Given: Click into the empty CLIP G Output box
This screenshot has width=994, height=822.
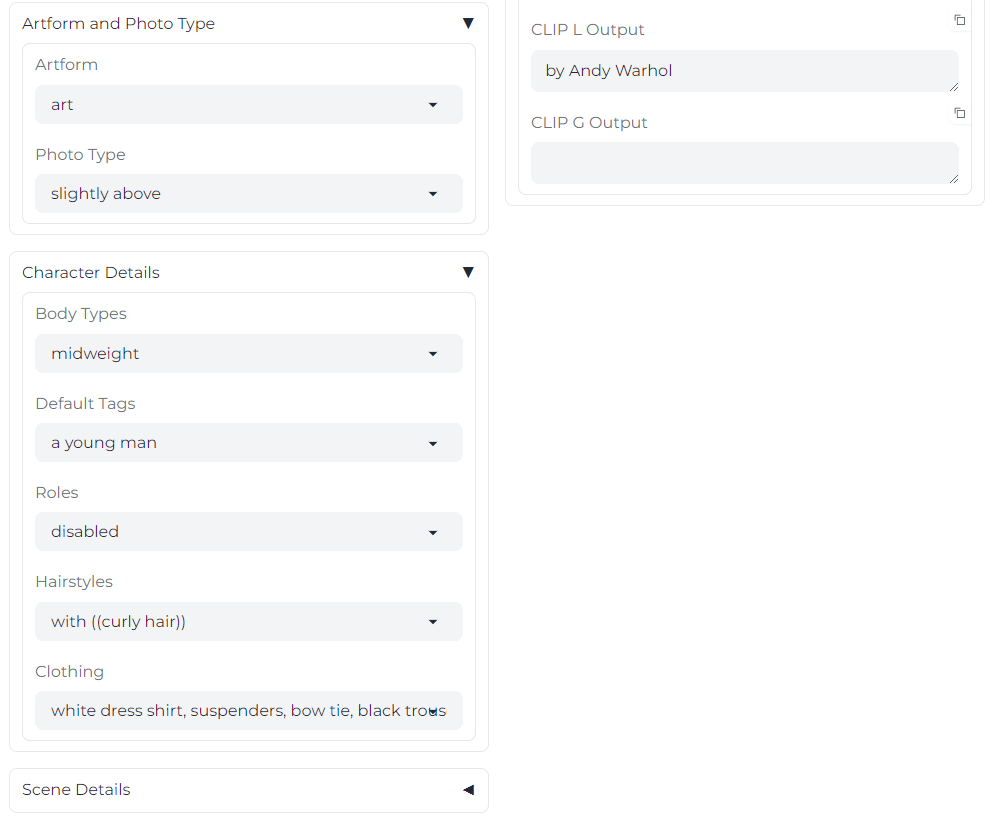Looking at the screenshot, I should click(744, 163).
